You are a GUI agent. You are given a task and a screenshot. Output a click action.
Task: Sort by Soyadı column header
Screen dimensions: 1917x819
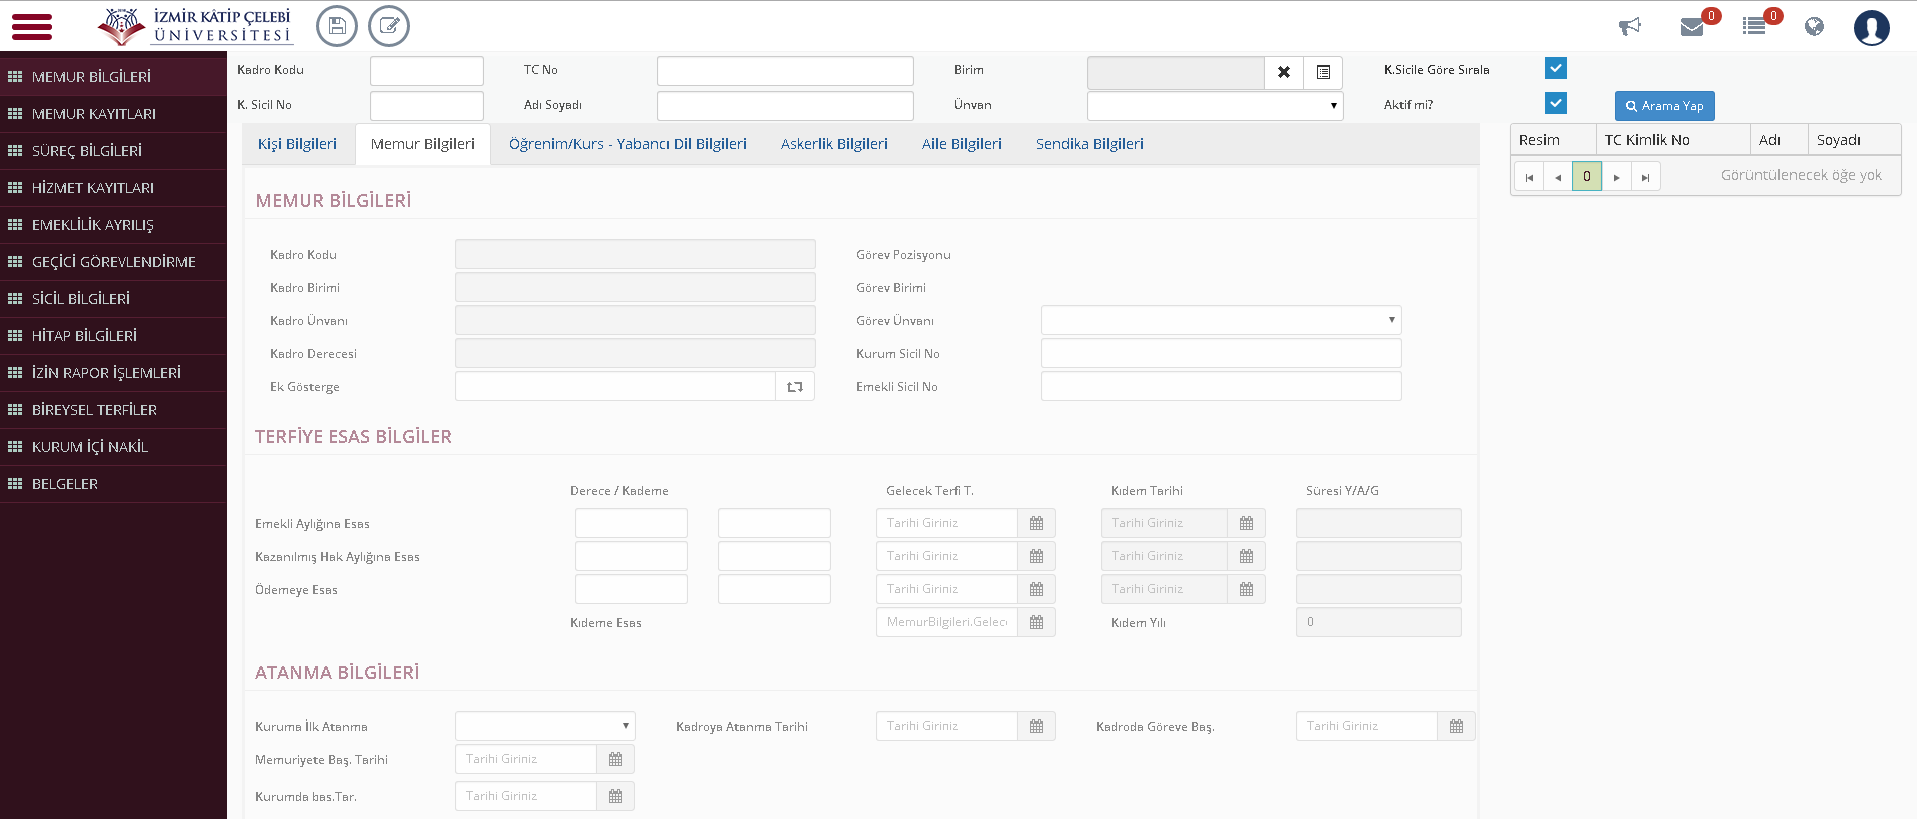point(1854,140)
